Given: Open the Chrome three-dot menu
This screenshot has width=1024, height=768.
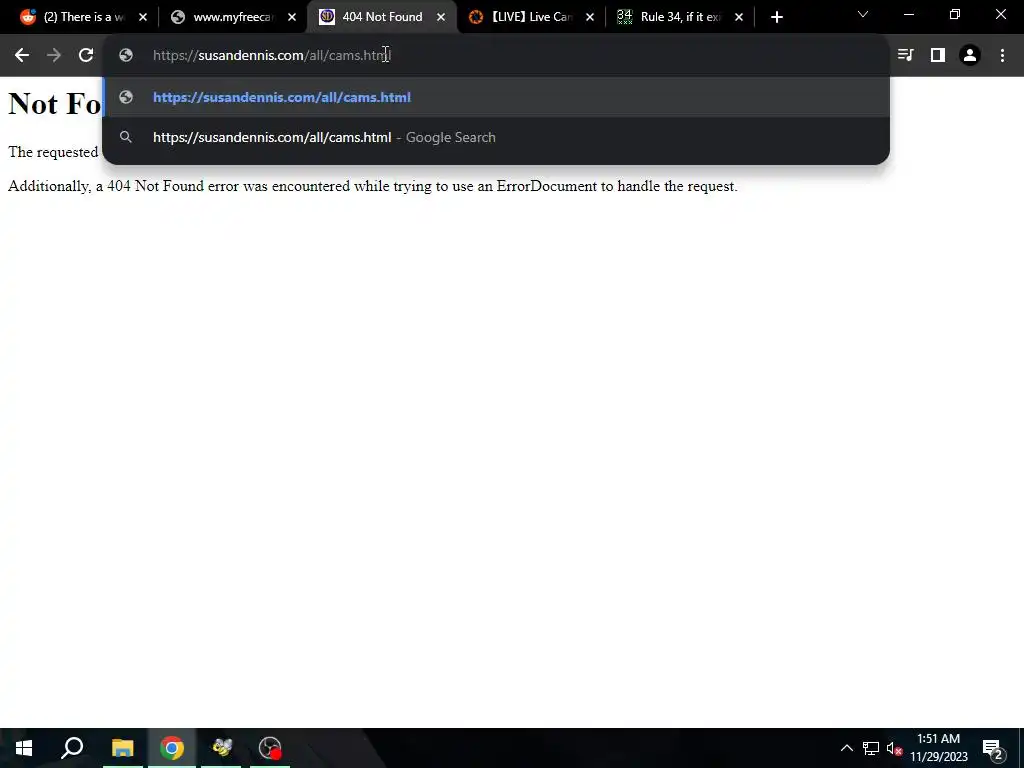Looking at the screenshot, I should tap(1002, 56).
